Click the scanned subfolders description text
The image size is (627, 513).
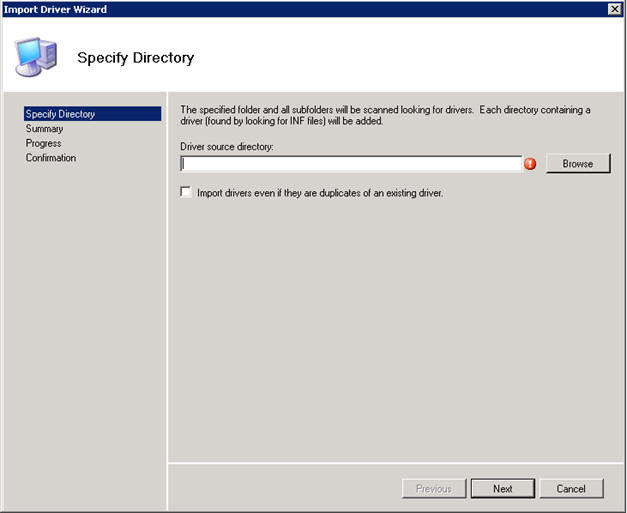385,115
